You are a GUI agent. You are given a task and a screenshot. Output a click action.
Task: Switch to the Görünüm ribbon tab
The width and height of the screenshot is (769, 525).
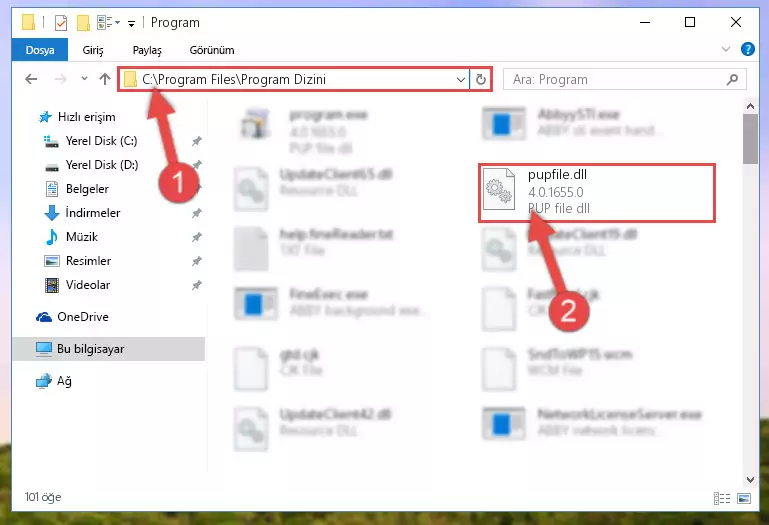212,50
